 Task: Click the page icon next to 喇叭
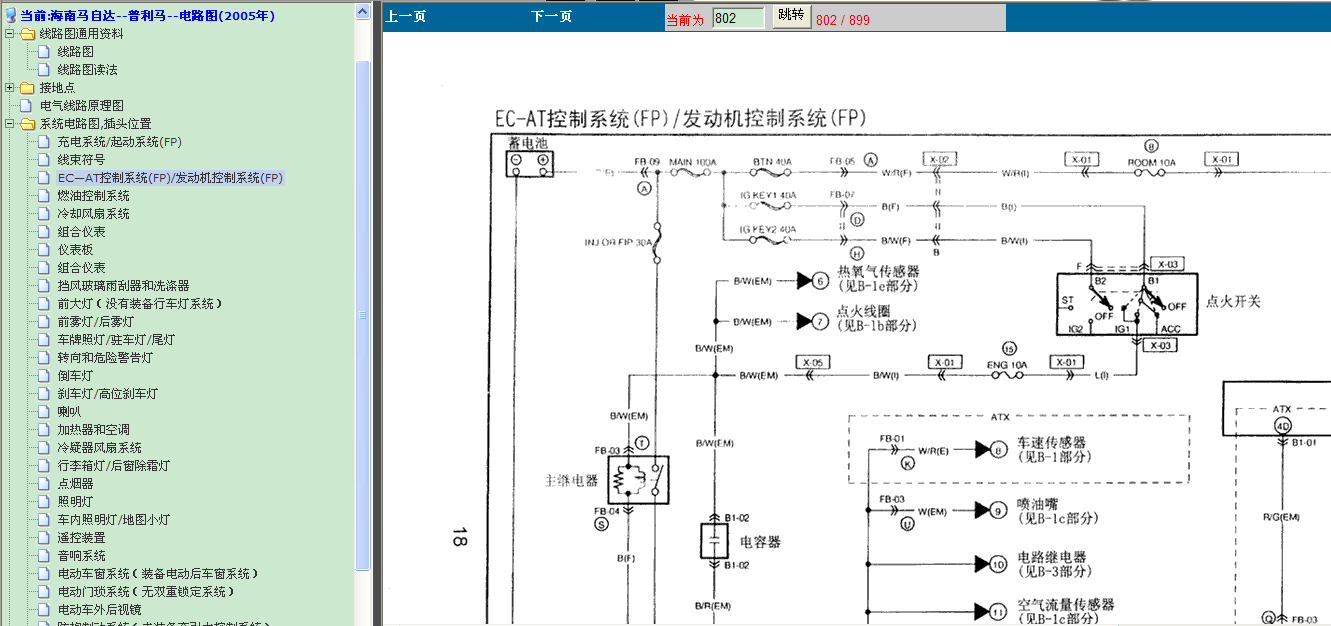[44, 412]
